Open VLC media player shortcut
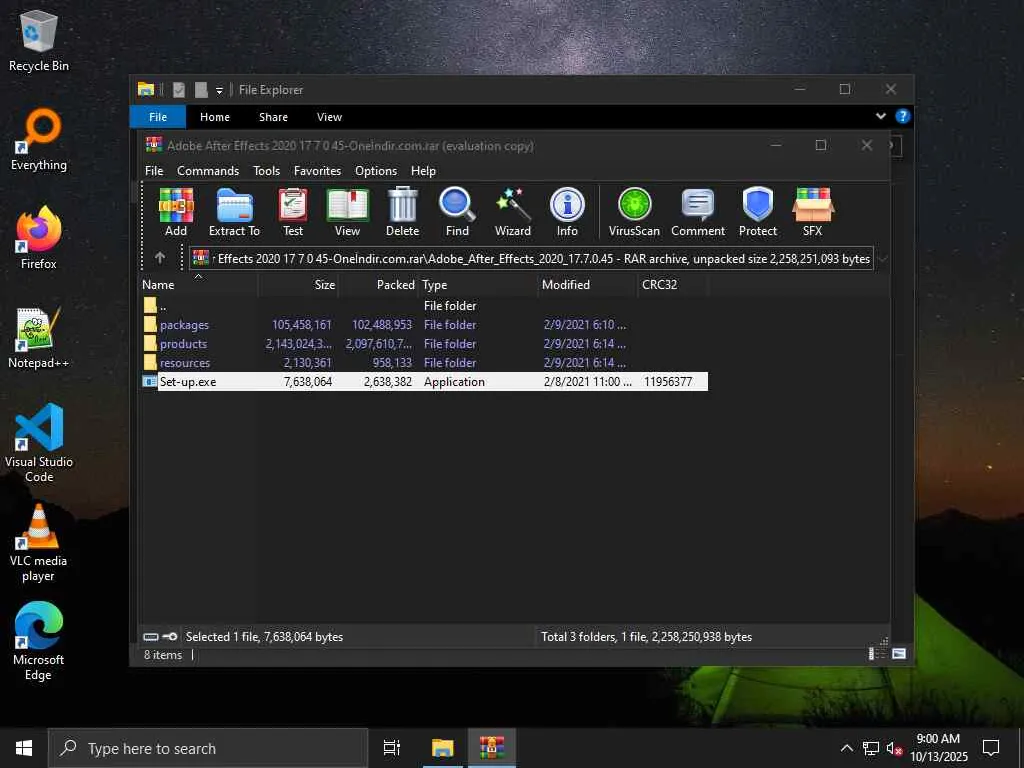This screenshot has width=1024, height=768. (39, 543)
